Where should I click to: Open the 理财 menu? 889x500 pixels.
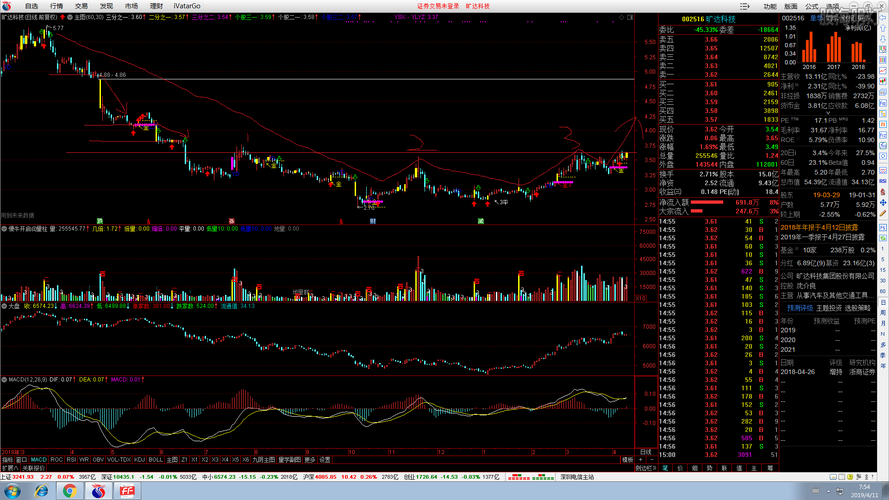[x=156, y=6]
